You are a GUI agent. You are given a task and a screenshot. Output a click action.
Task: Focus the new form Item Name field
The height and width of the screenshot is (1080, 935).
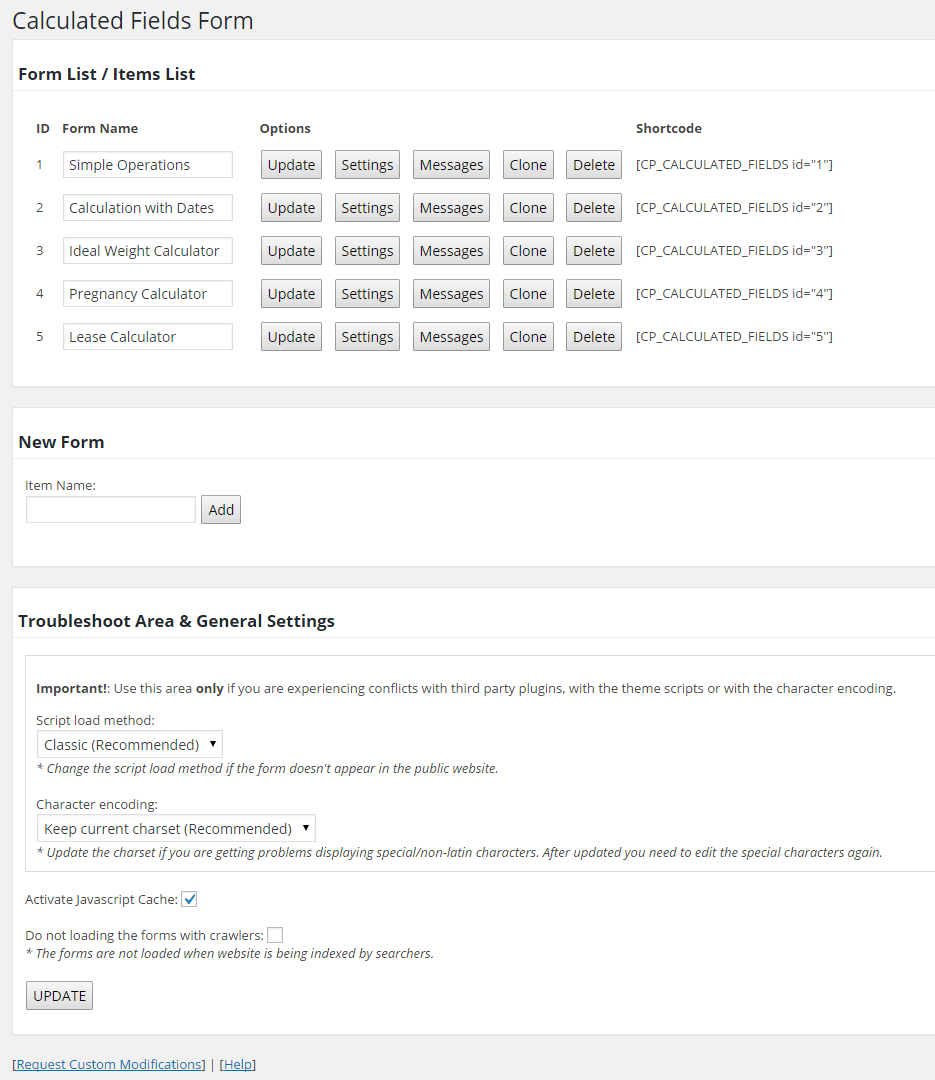[111, 510]
